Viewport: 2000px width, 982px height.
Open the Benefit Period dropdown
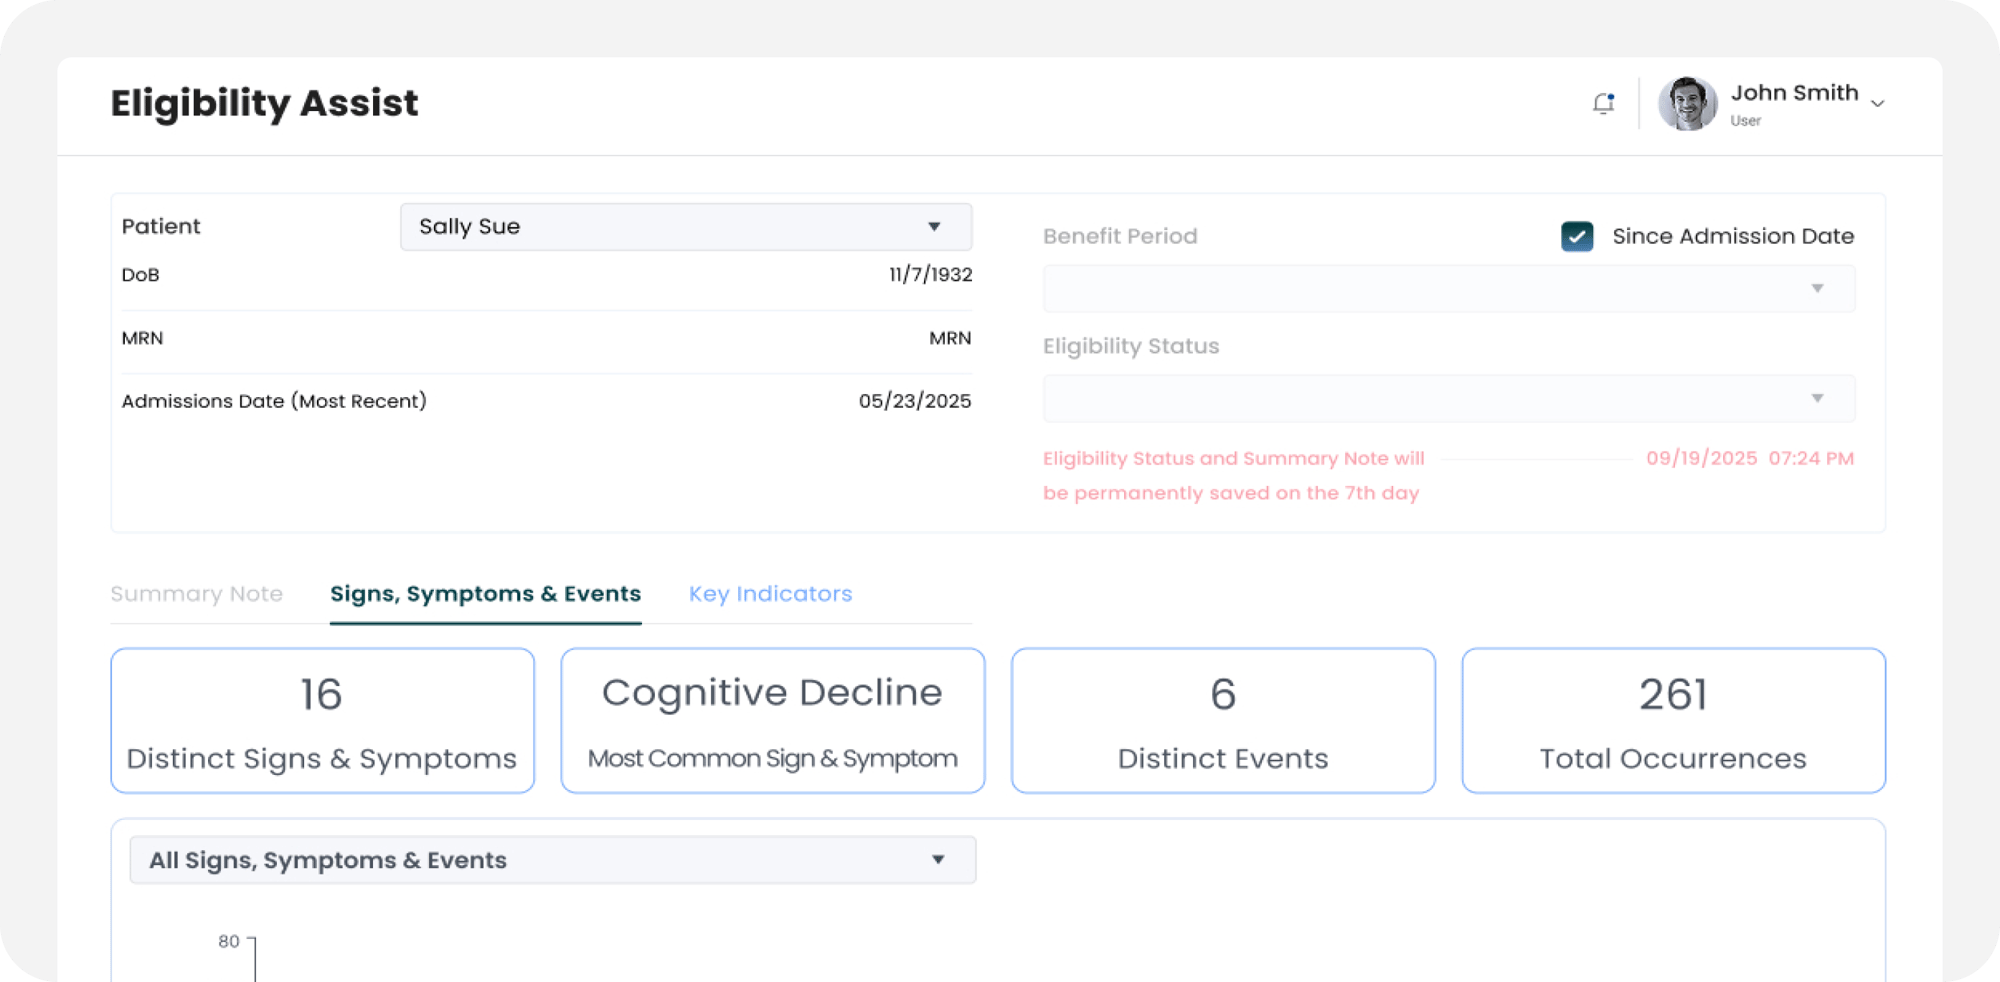point(1448,289)
